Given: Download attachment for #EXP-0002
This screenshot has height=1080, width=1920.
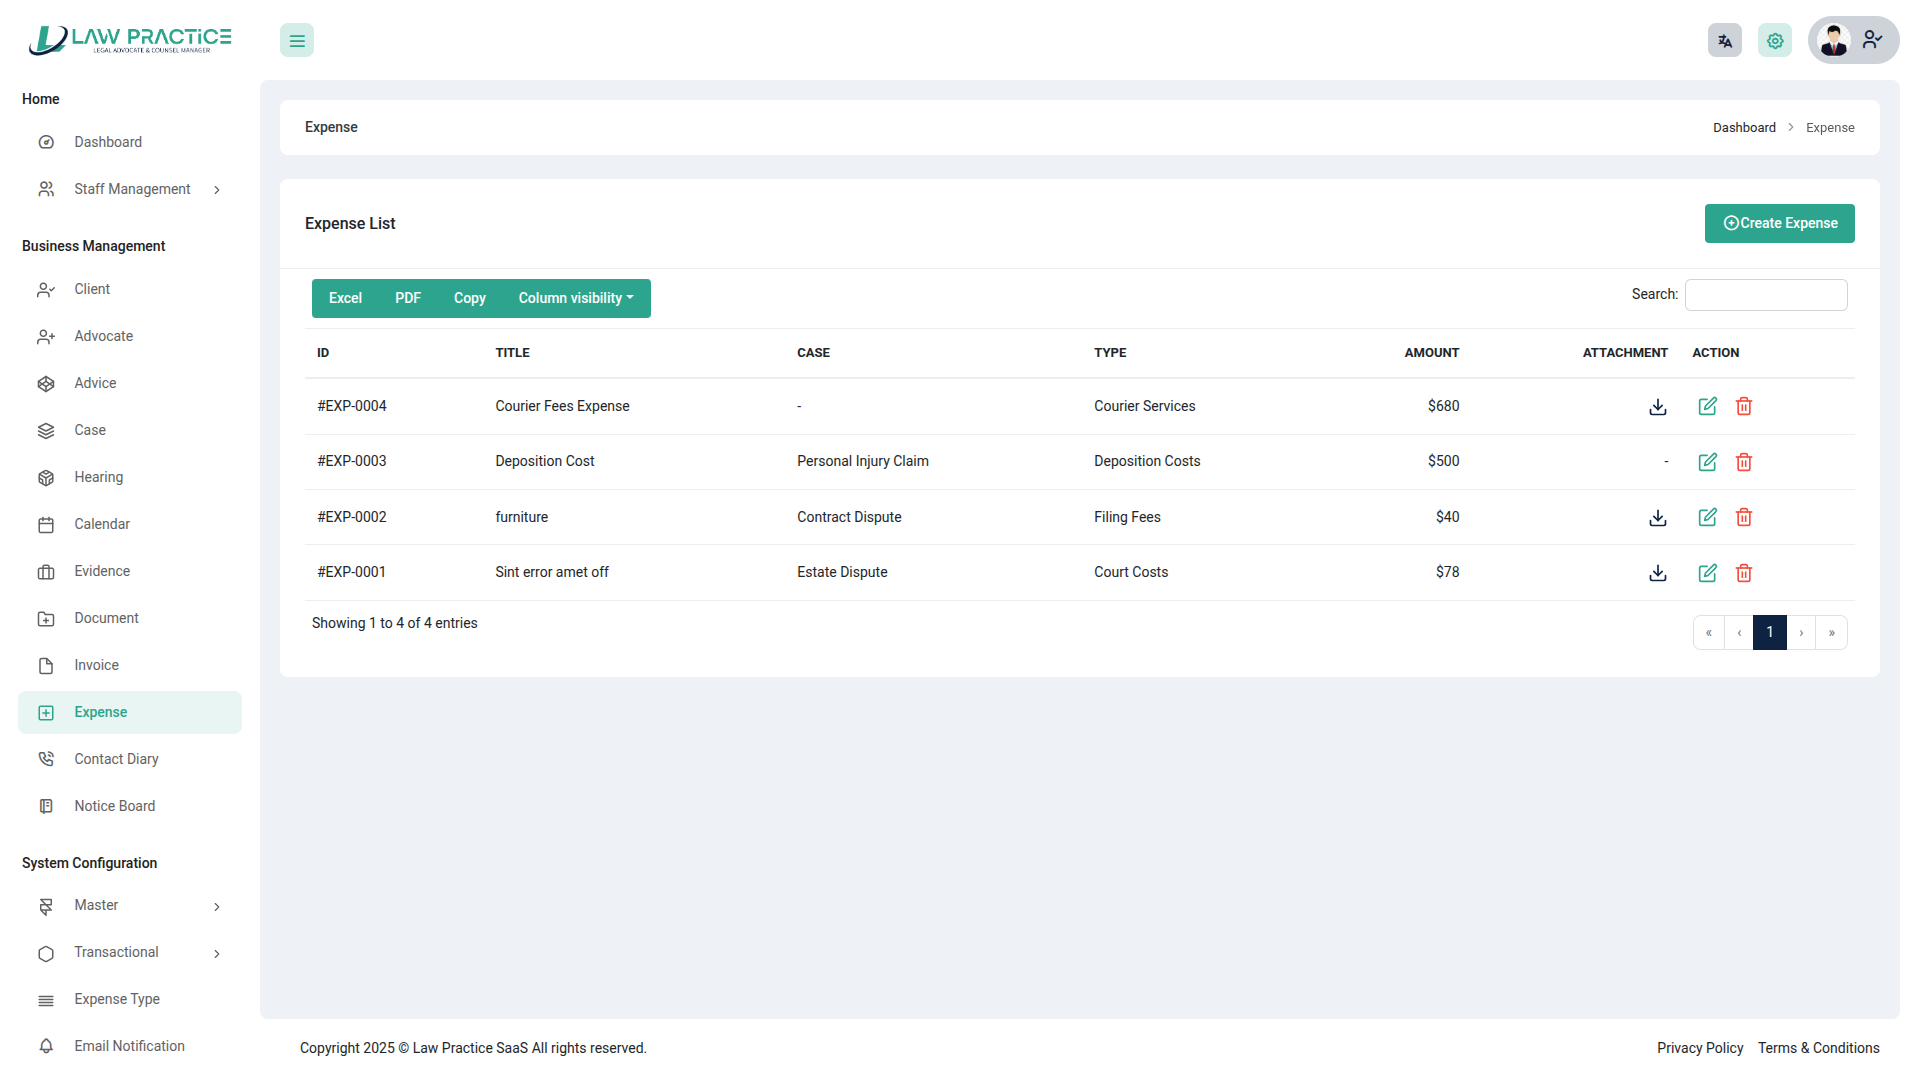Looking at the screenshot, I should coord(1657,517).
